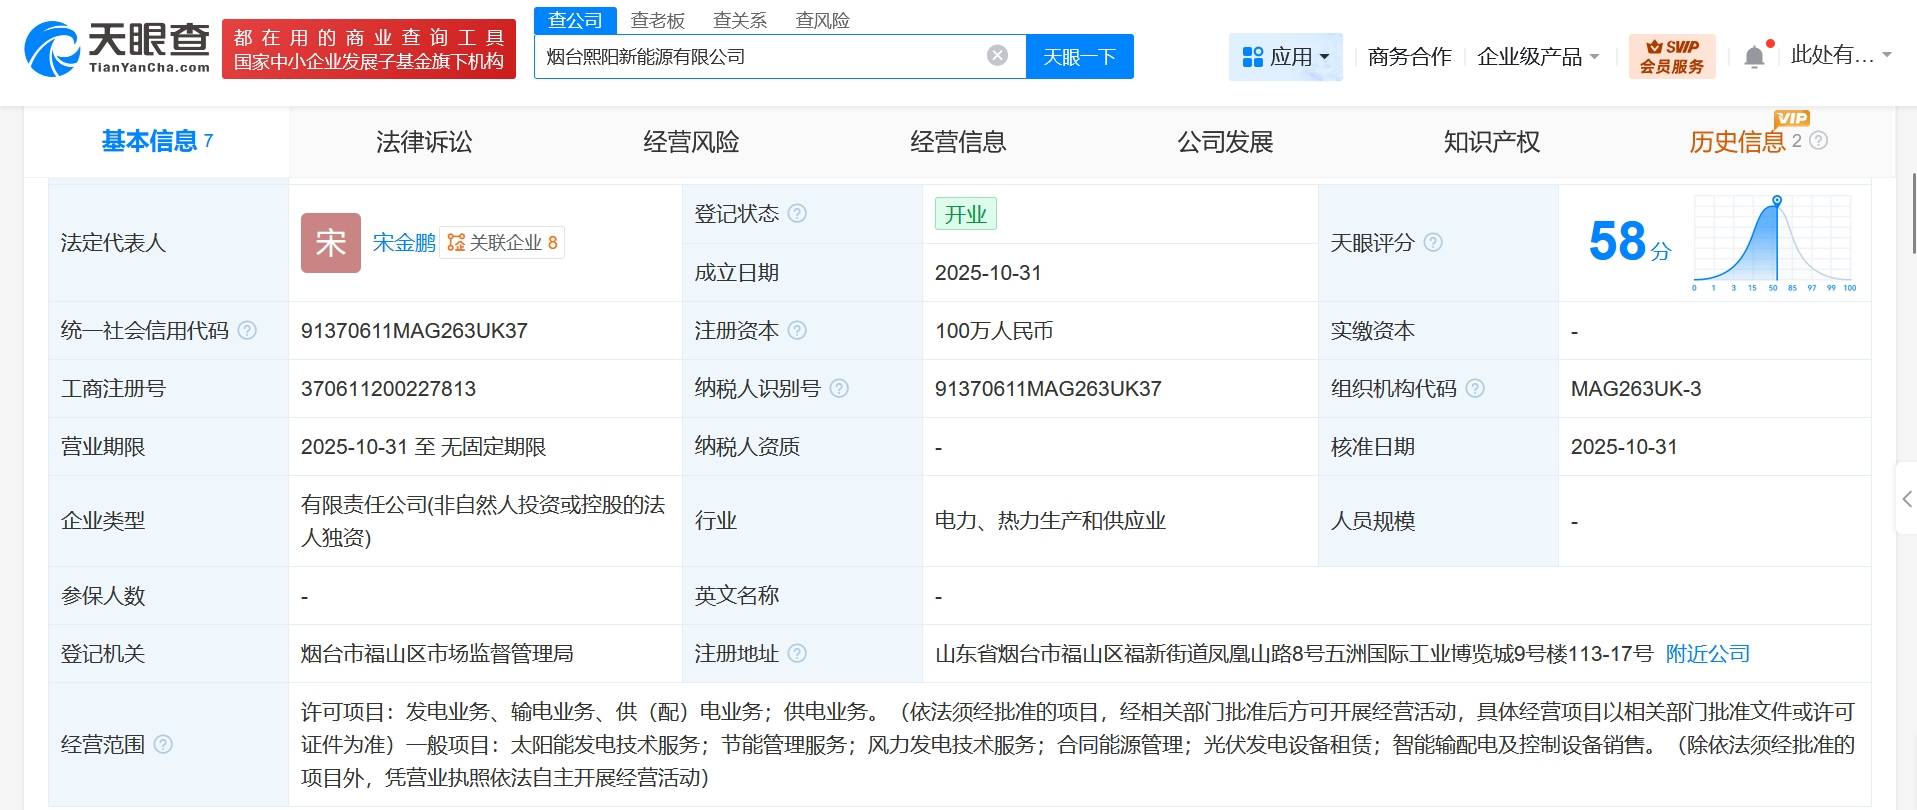Click credit code 91370611MAG263UK37 under 统一社会信用代码

[414, 330]
